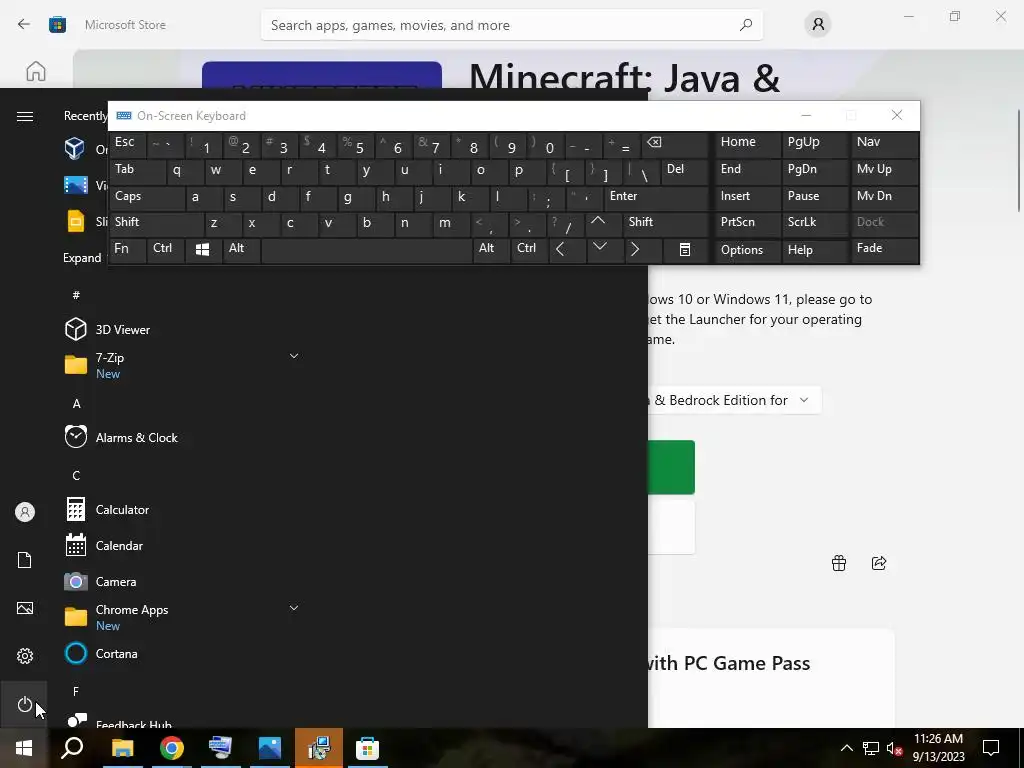Toggle Caps key on On-Screen Keyboard
This screenshot has width=1024, height=768.
tap(146, 197)
